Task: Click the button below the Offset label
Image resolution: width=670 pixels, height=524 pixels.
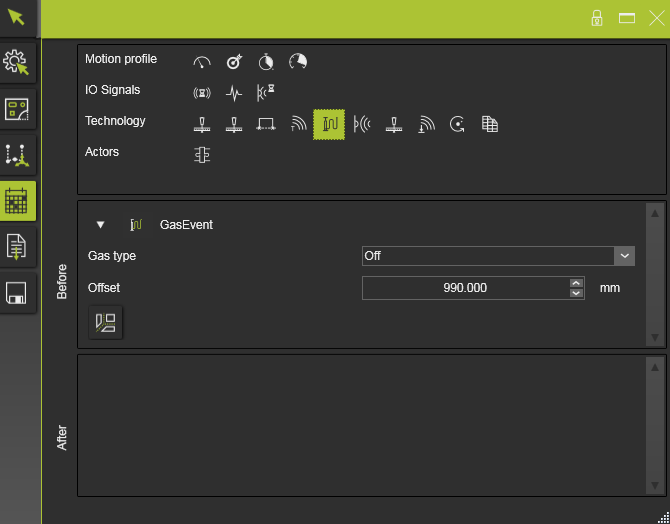Action: coord(105,322)
